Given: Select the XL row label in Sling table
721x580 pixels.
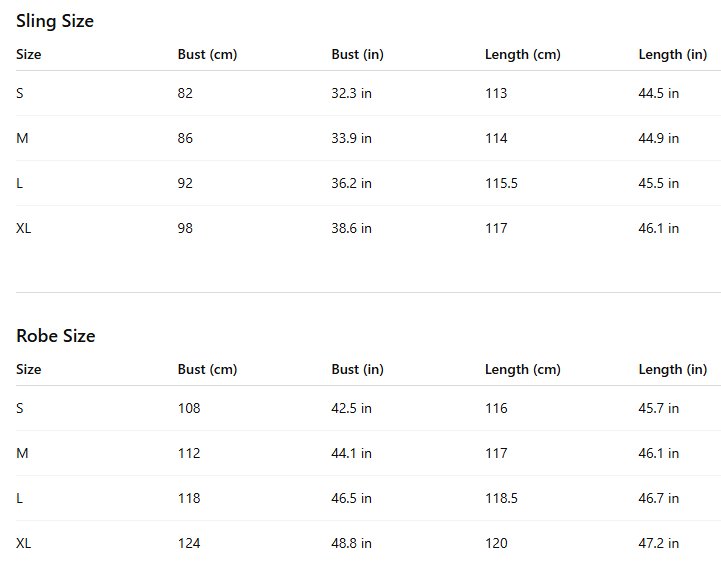Looking at the screenshot, I should tap(24, 228).
